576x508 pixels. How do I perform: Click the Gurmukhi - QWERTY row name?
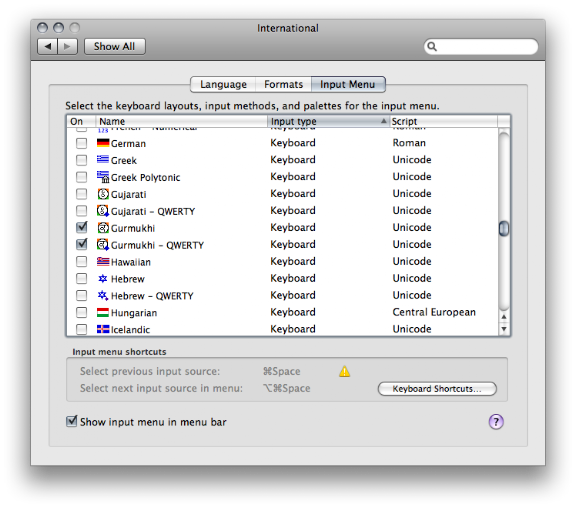click(x=157, y=245)
